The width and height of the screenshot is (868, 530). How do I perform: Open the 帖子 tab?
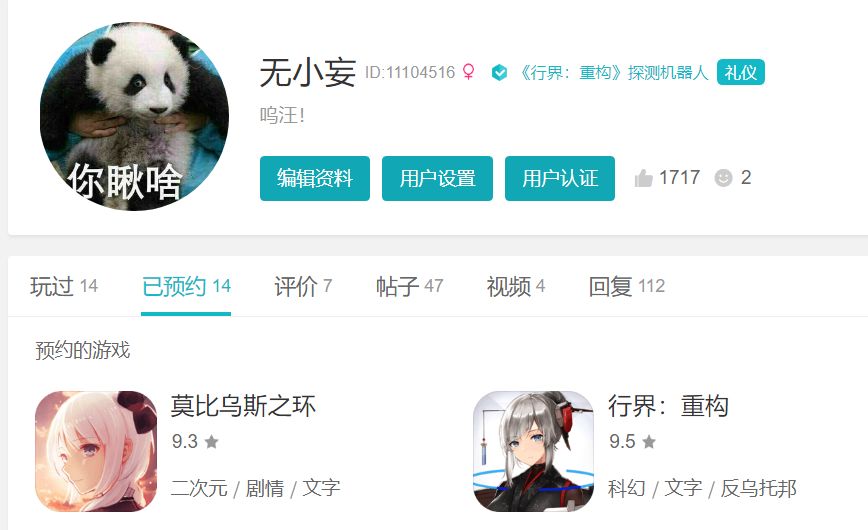[x=409, y=286]
